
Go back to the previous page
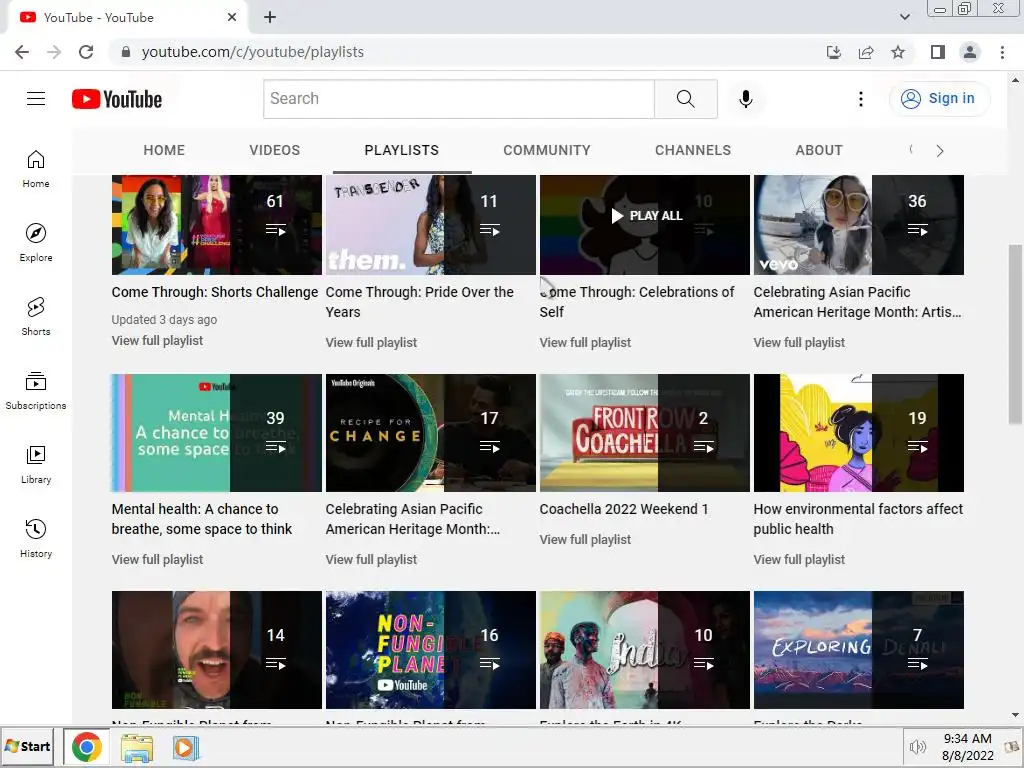click(x=22, y=52)
